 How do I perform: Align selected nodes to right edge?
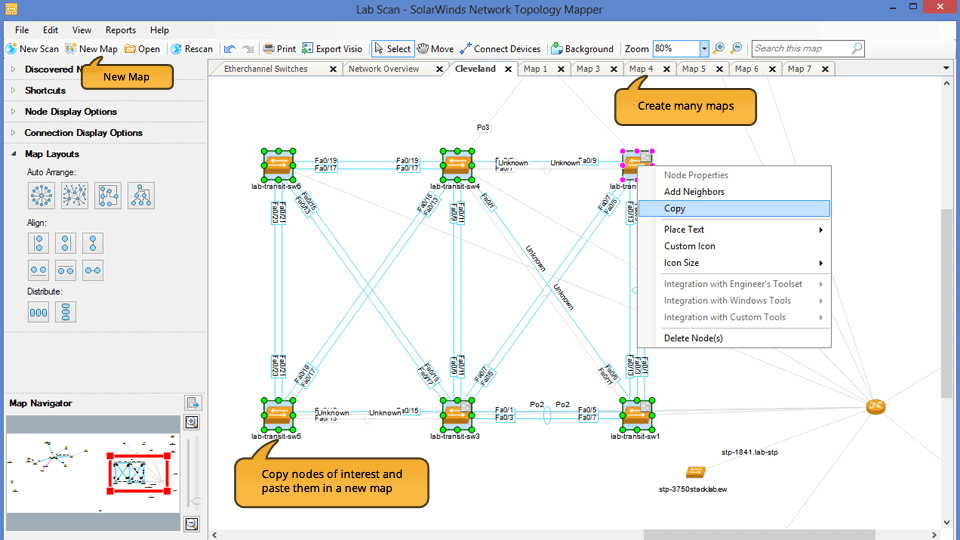[66, 243]
